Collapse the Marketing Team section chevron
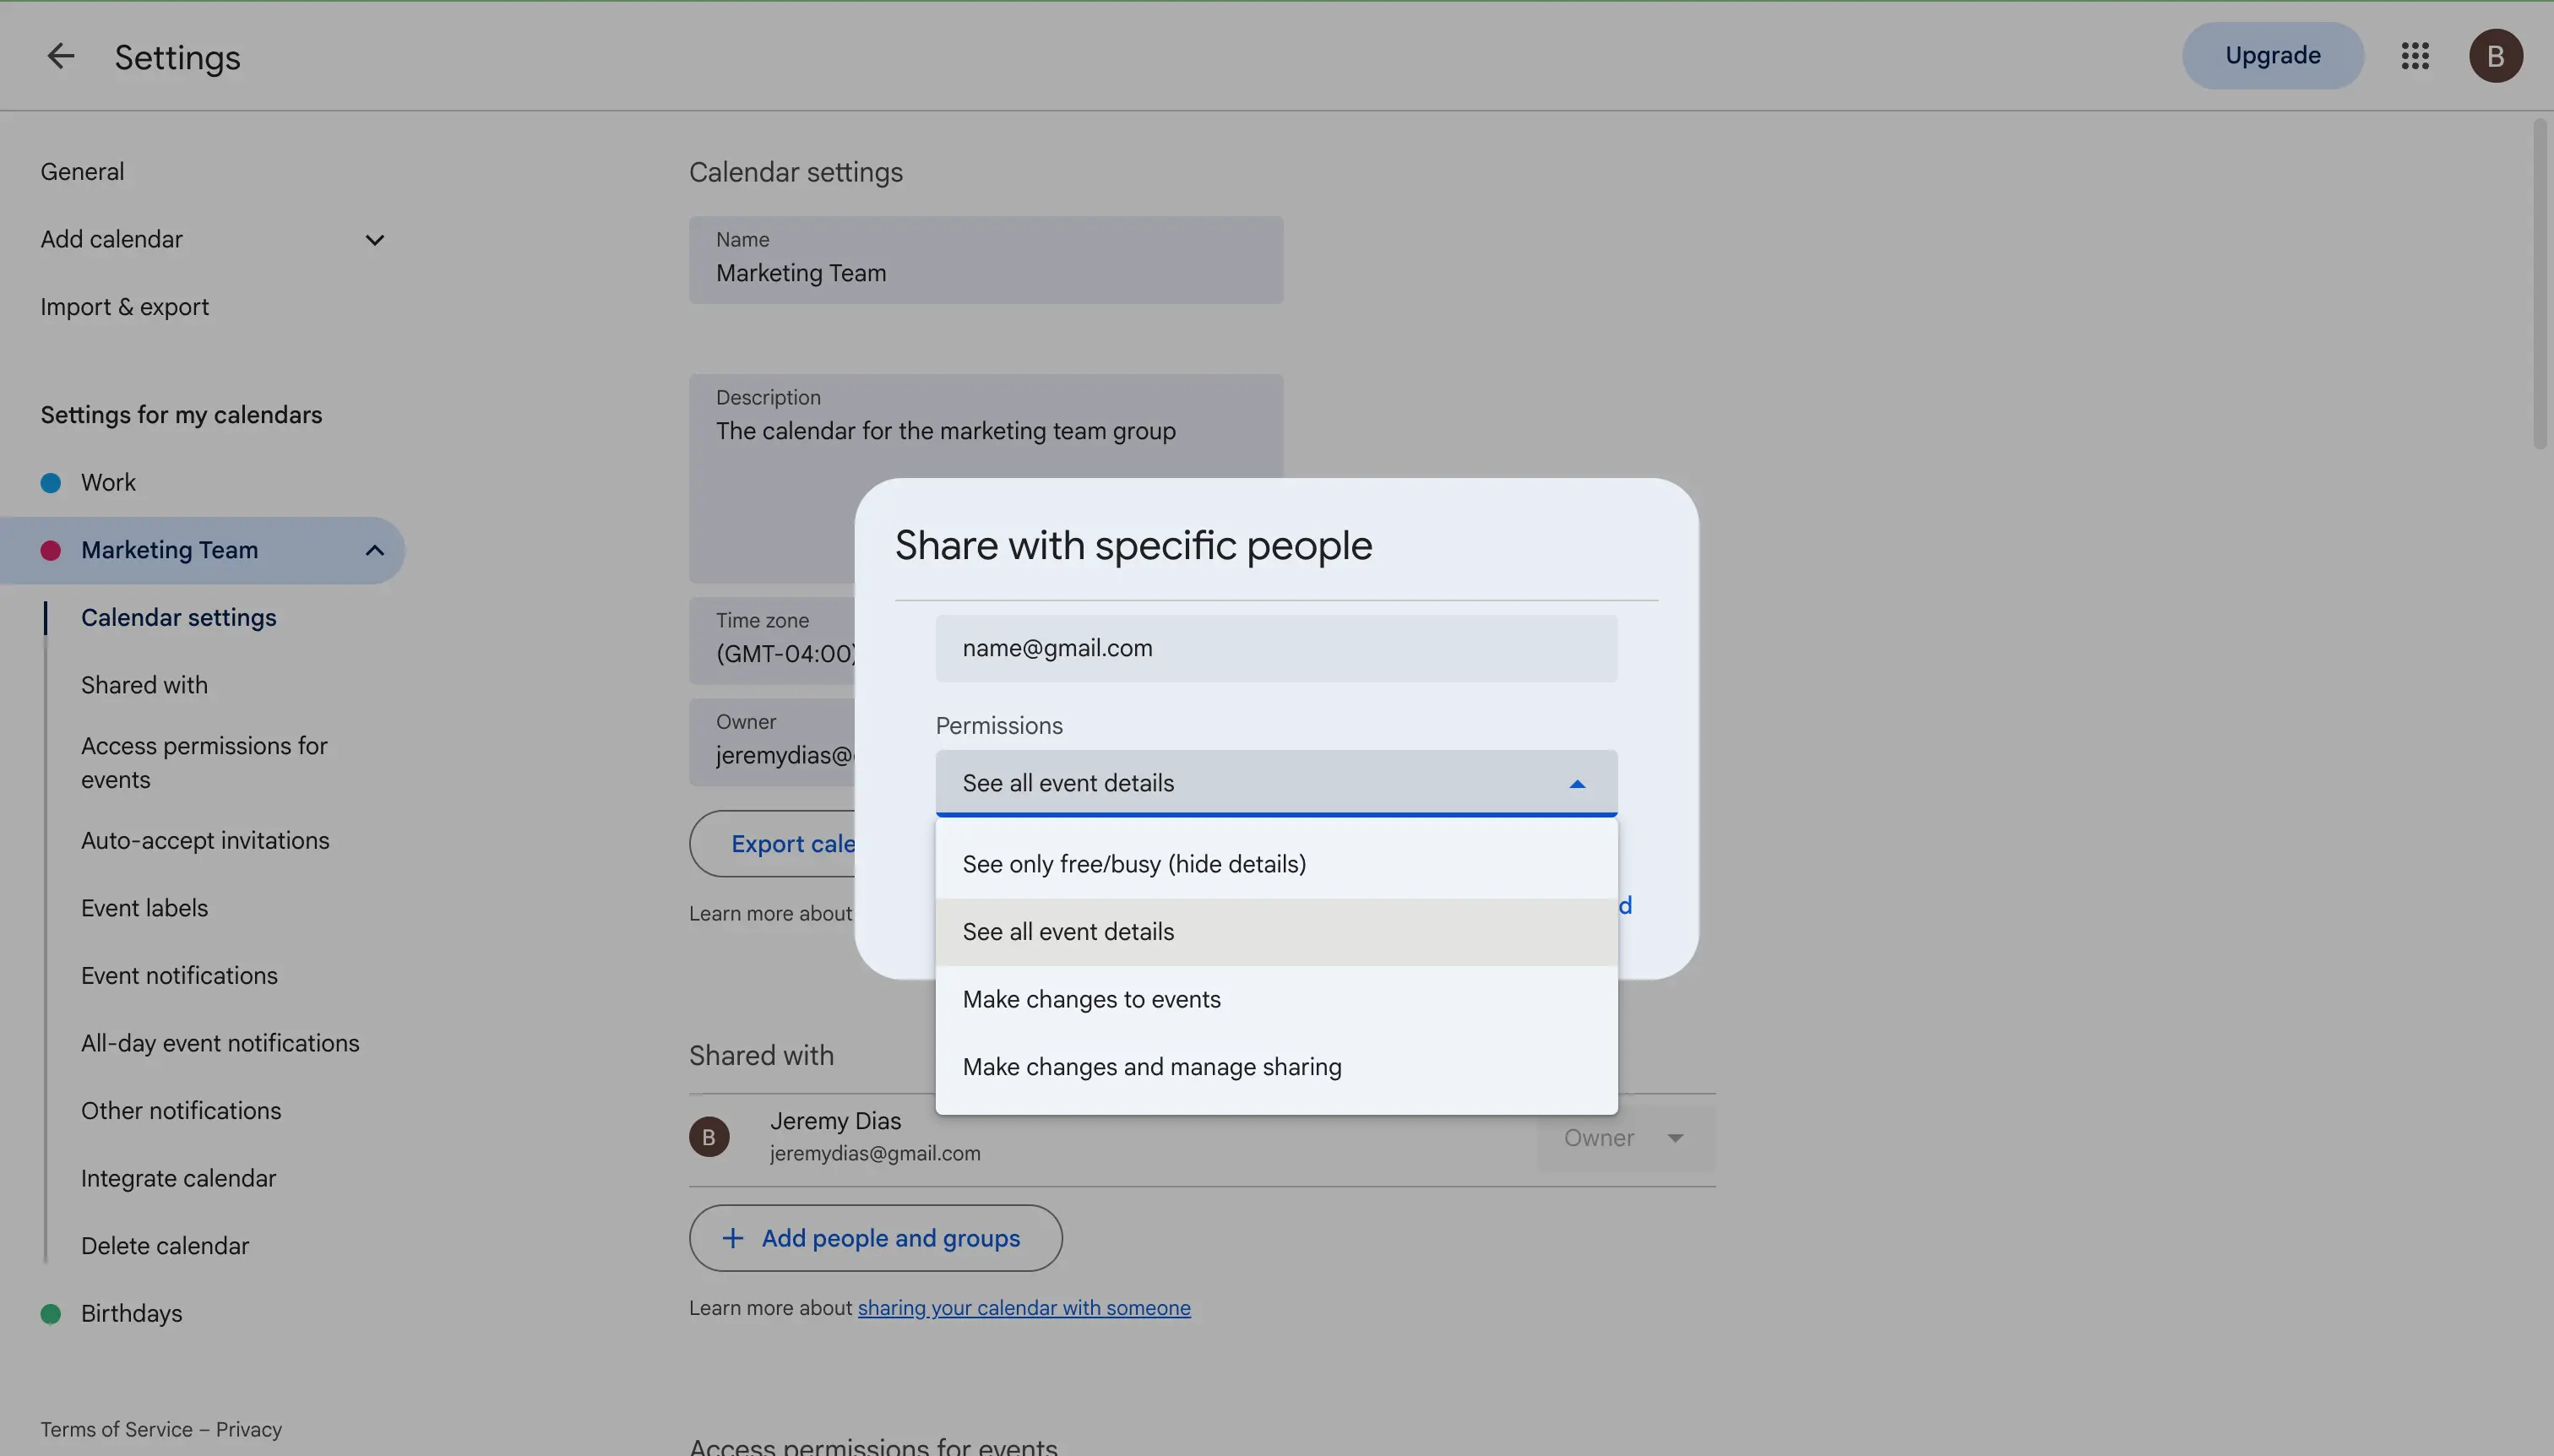 (375, 550)
